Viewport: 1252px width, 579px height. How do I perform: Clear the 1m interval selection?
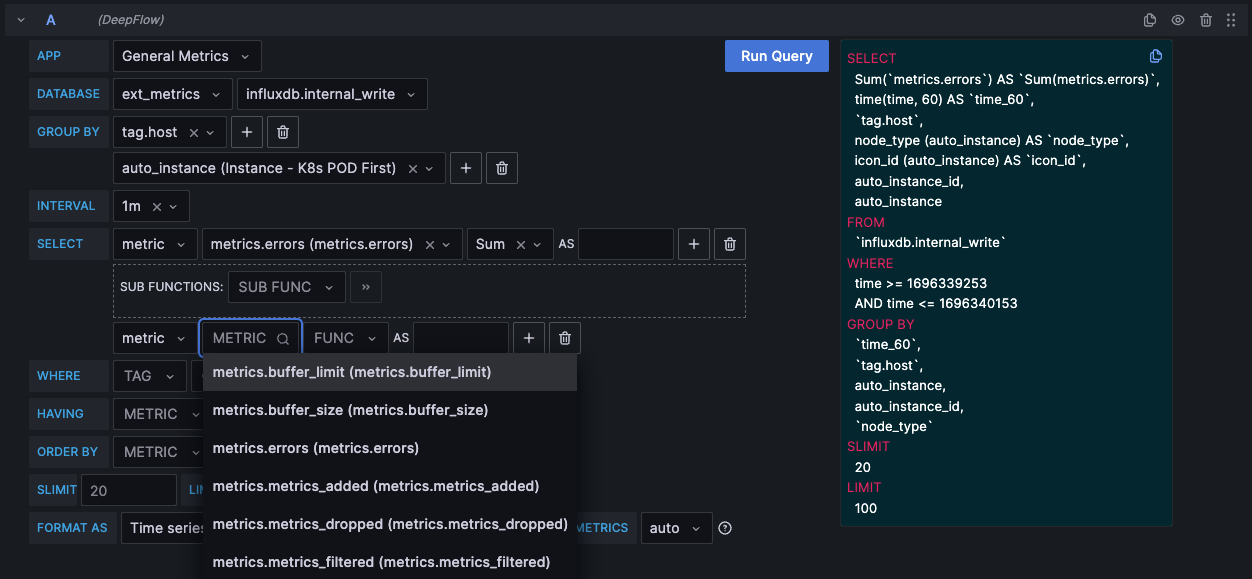click(156, 207)
